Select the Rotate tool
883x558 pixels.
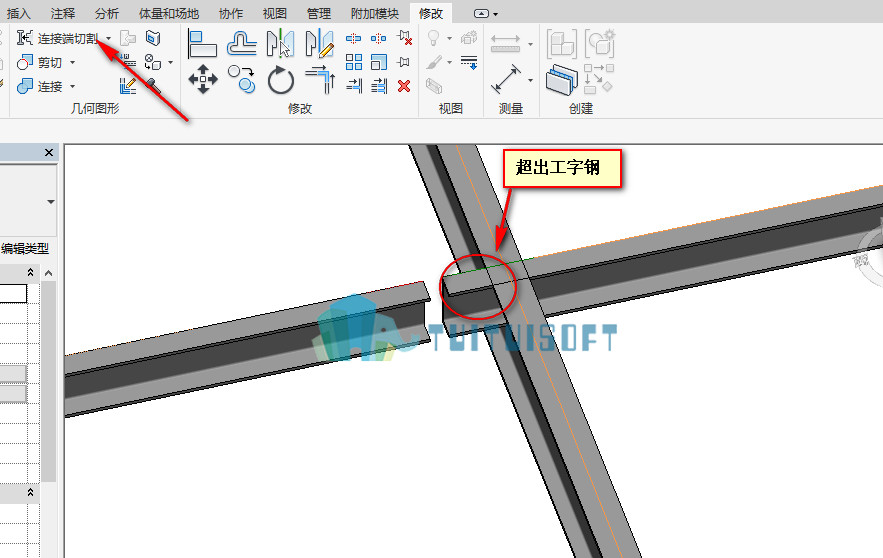(280, 80)
